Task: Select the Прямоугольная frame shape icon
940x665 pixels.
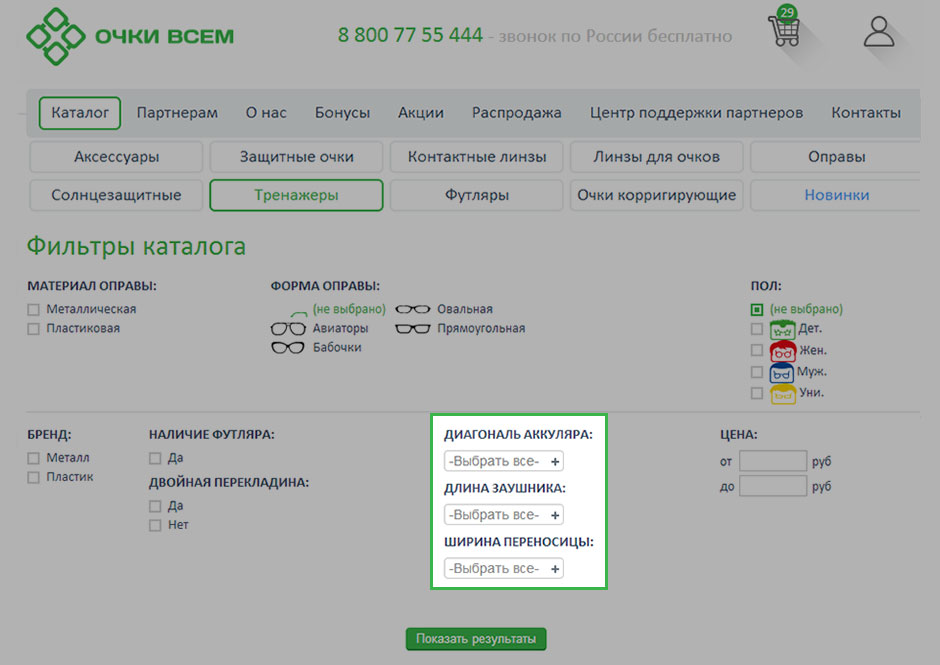Action: 413,329
